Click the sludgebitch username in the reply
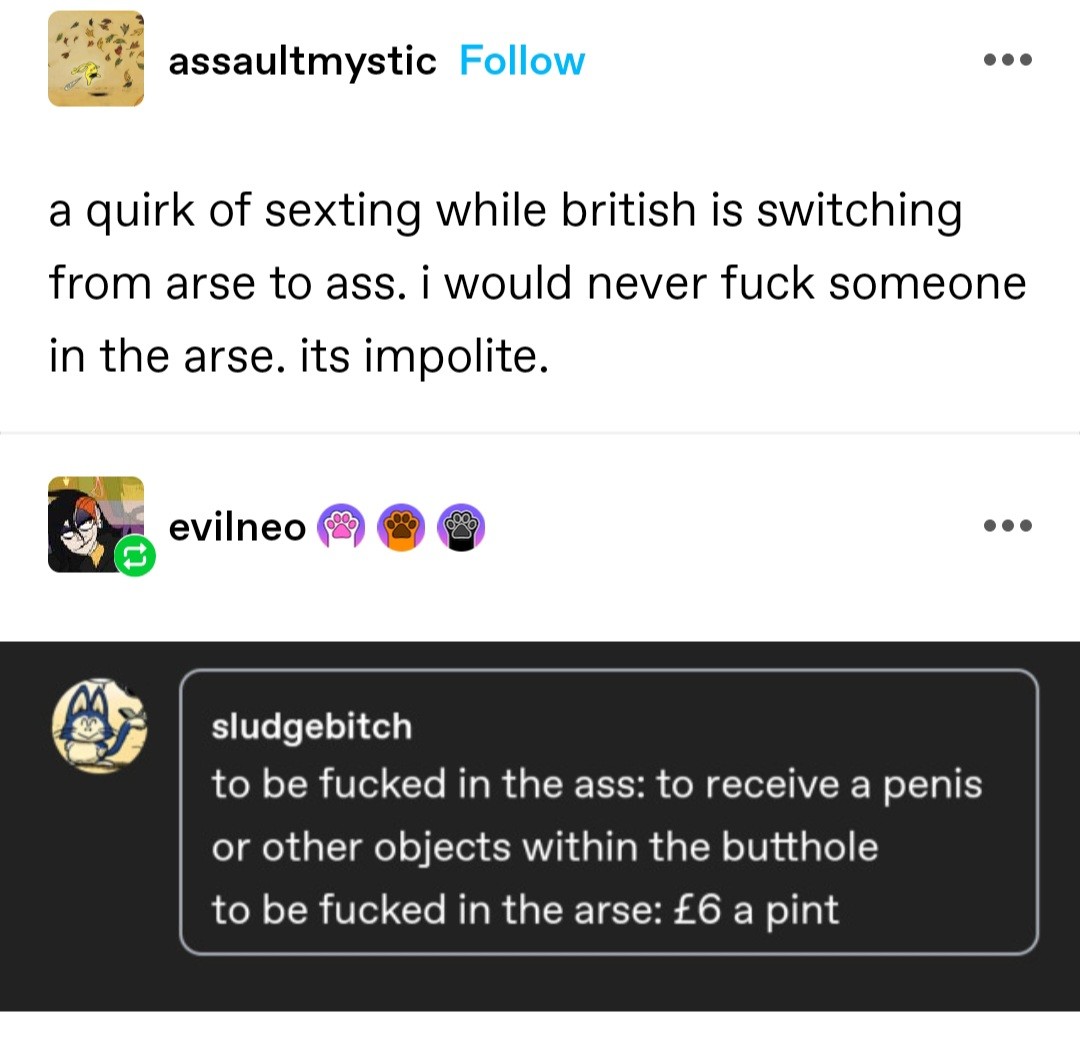Viewport: 1080px width, 1052px height. [311, 728]
